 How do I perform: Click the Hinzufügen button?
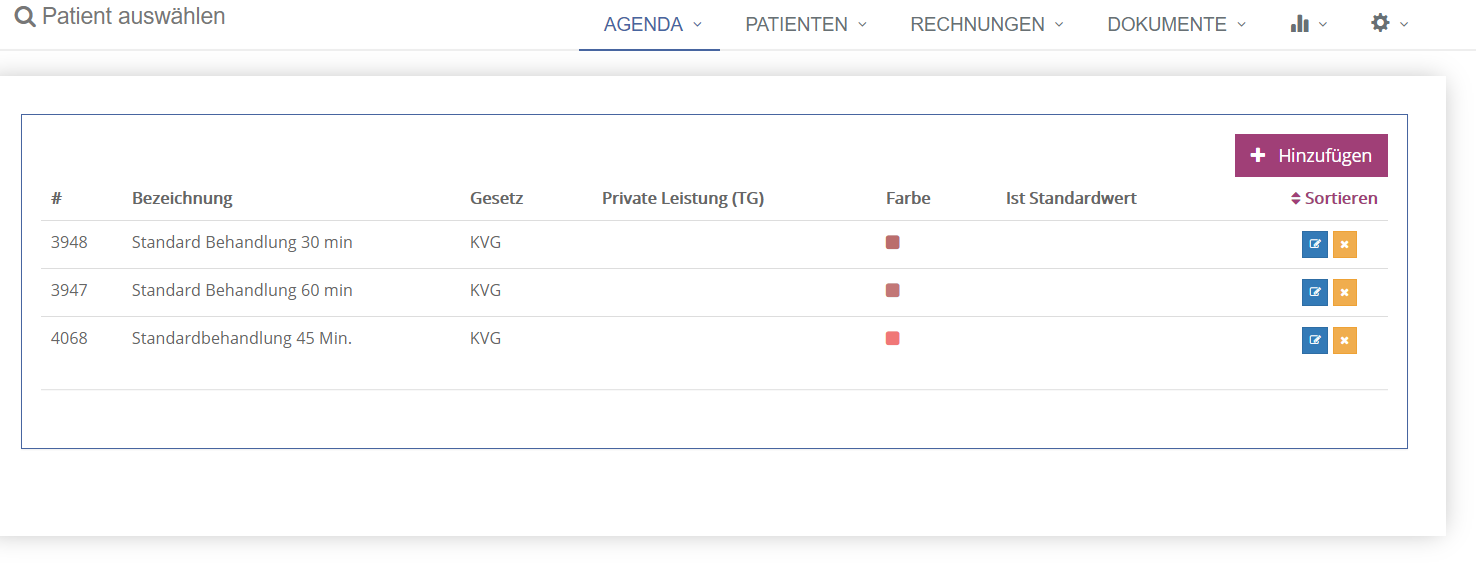click(x=1311, y=156)
